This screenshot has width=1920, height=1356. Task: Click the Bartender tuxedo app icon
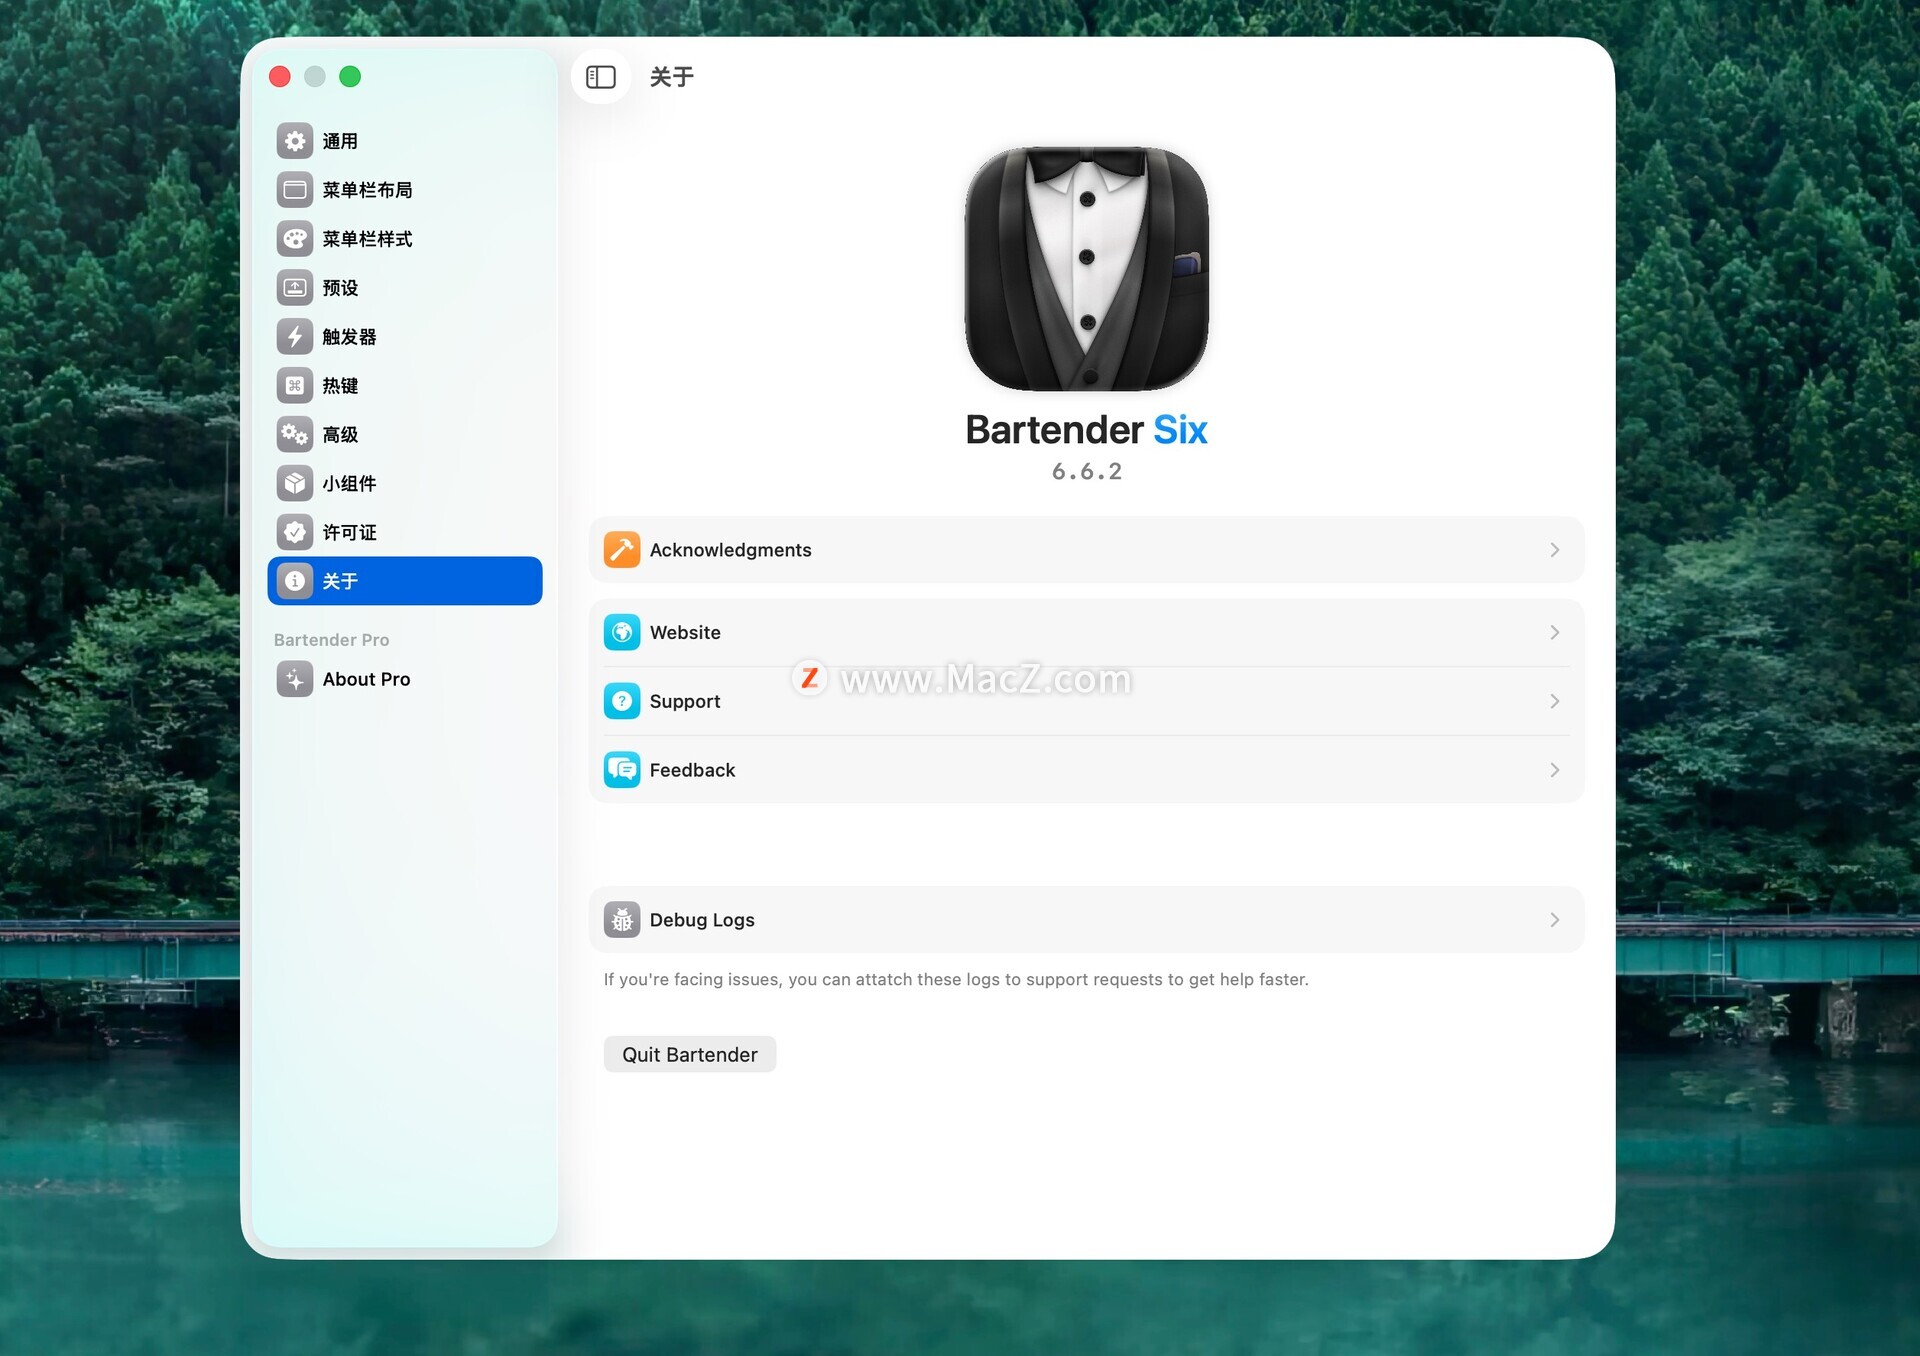[x=1087, y=269]
